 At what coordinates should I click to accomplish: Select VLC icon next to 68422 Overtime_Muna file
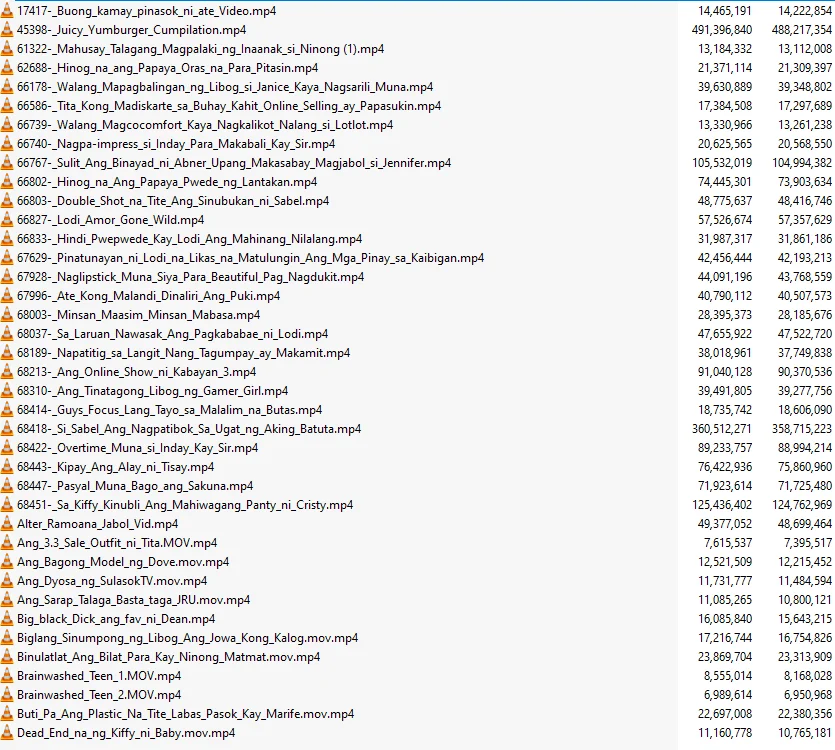click(6, 447)
